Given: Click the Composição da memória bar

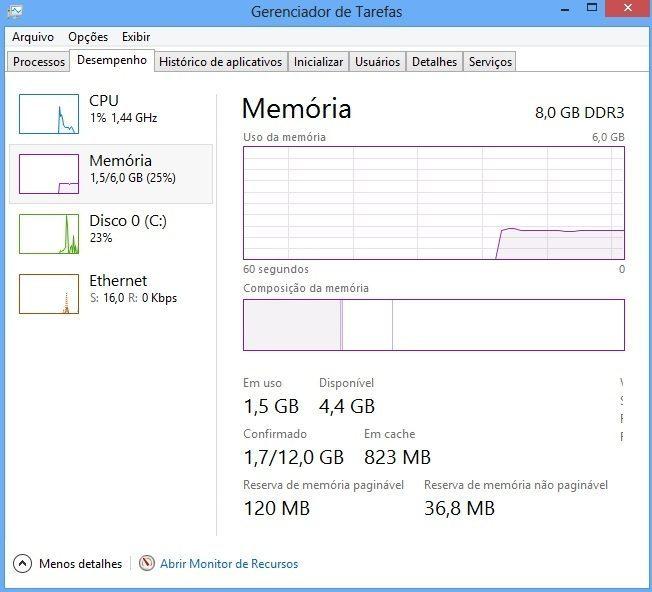Looking at the screenshot, I should click(433, 325).
